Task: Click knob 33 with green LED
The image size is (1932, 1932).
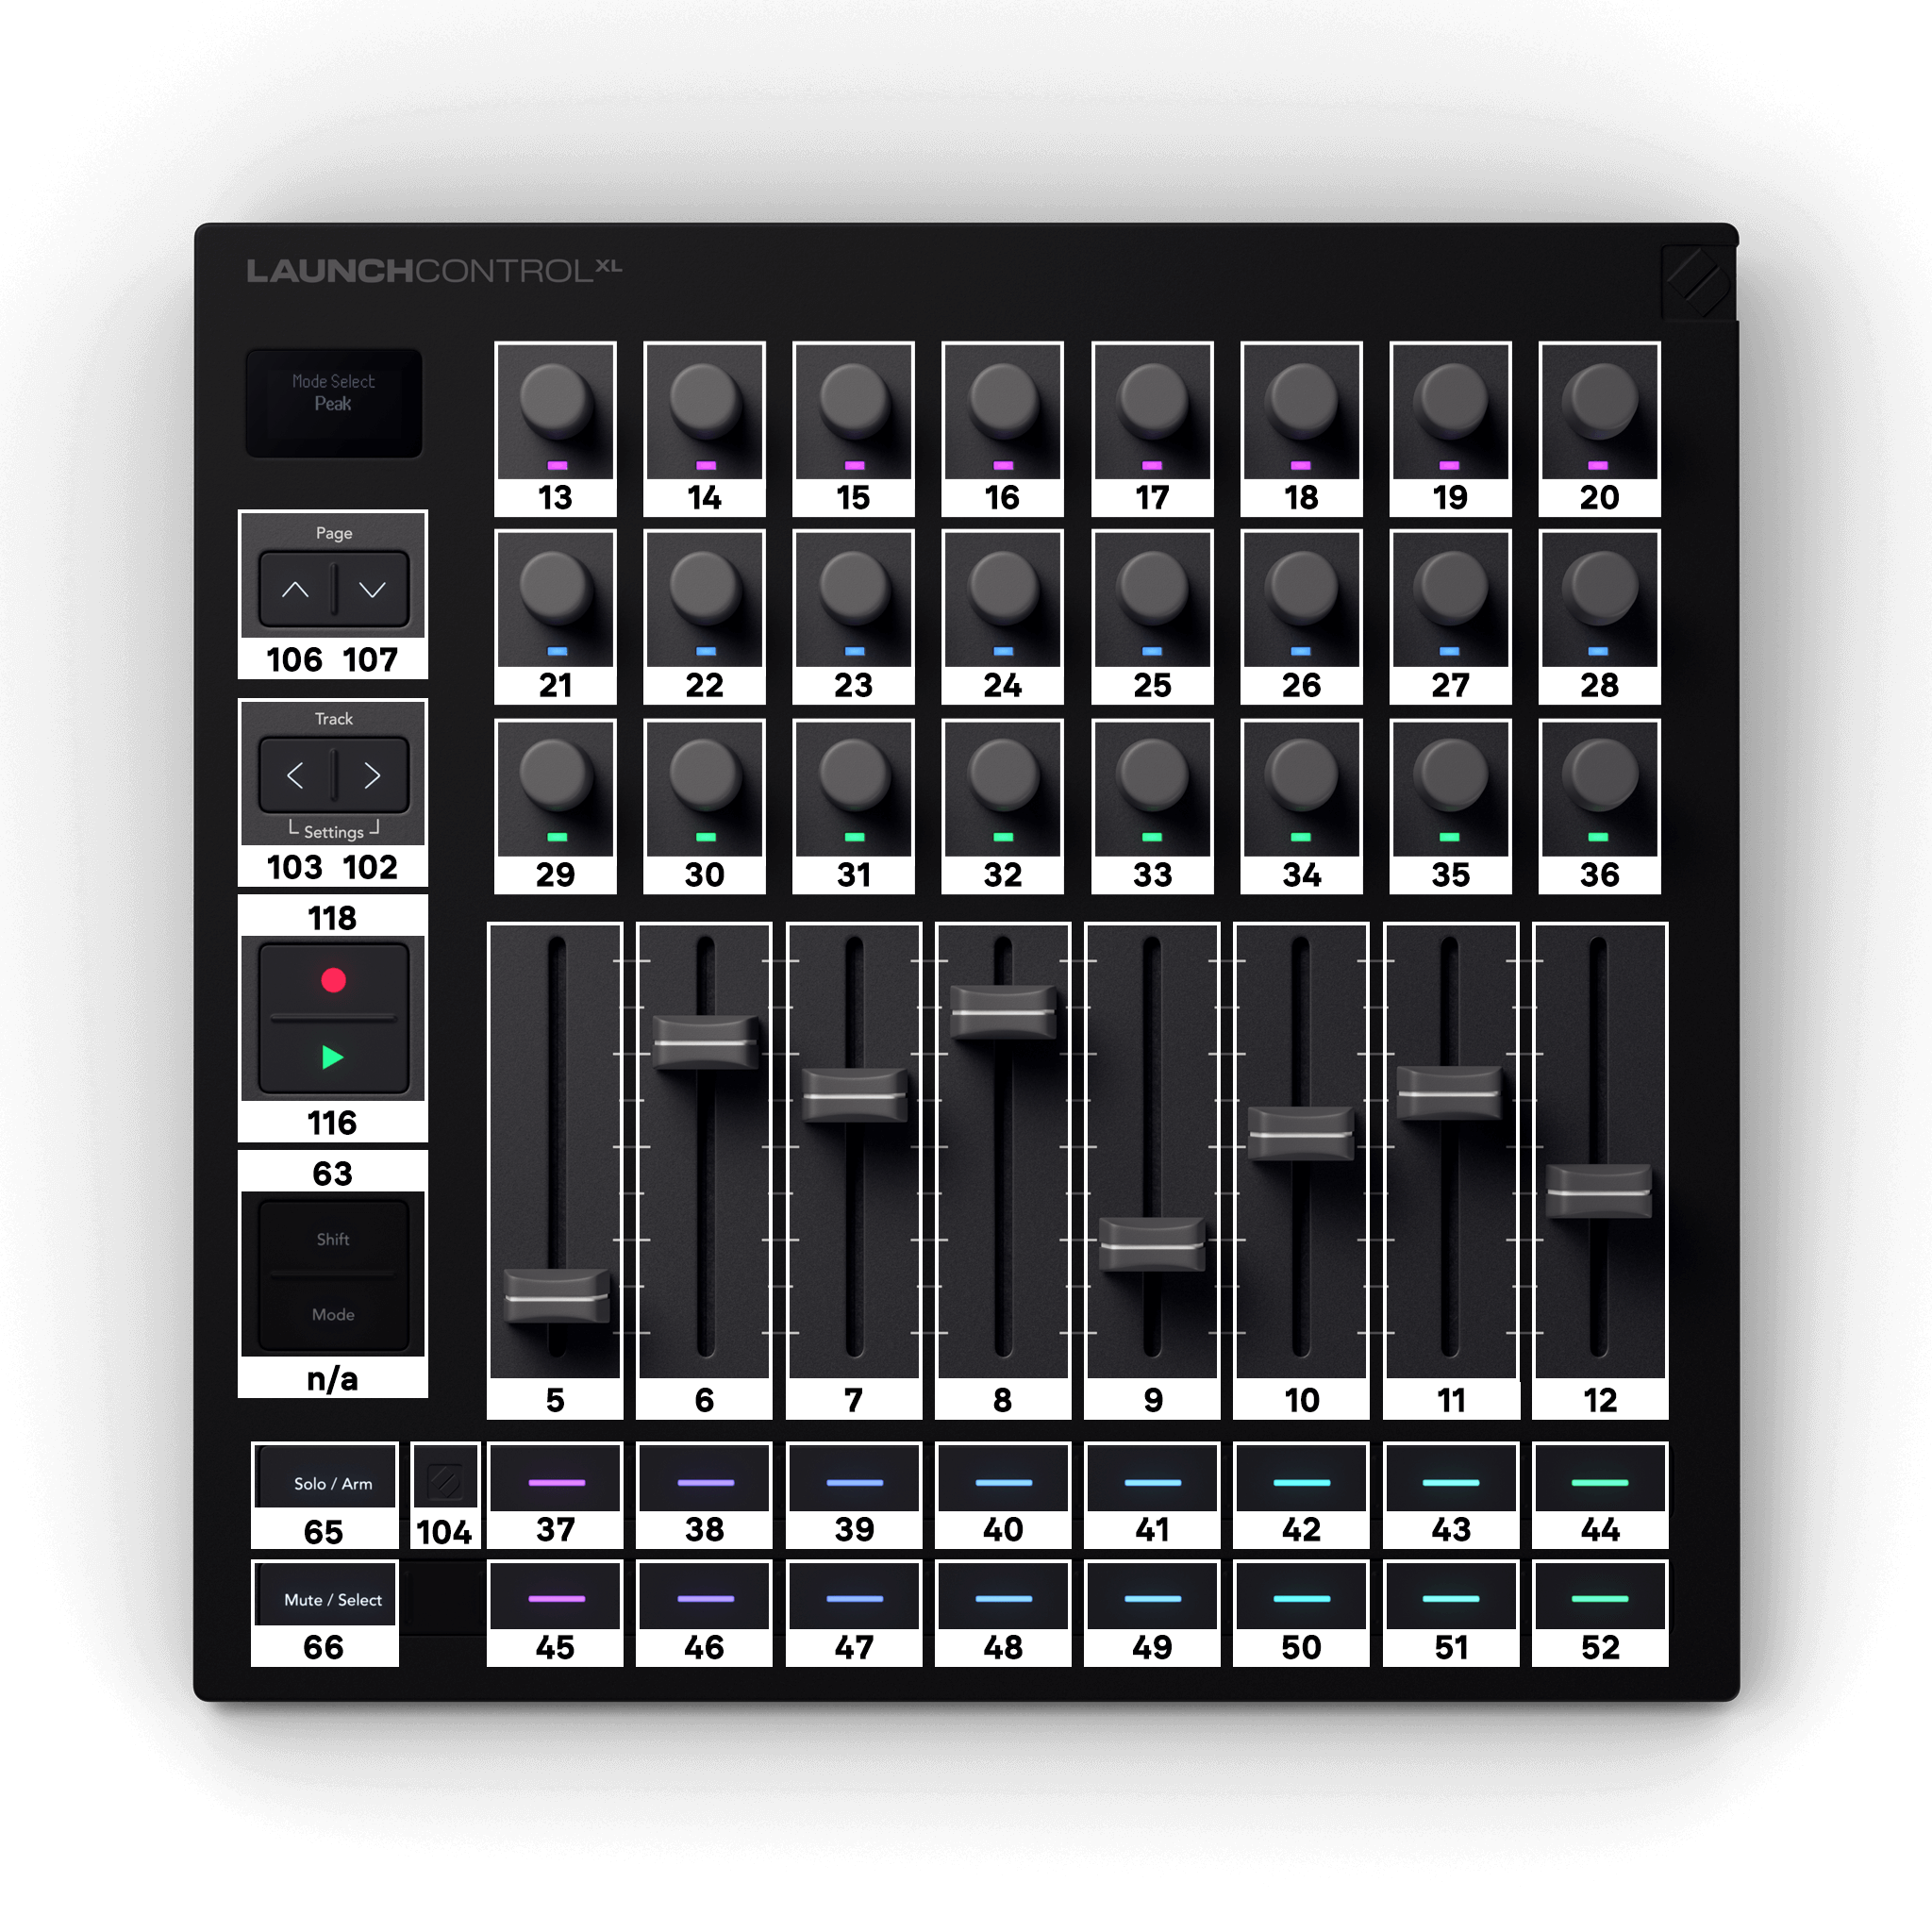Action: tap(1152, 776)
